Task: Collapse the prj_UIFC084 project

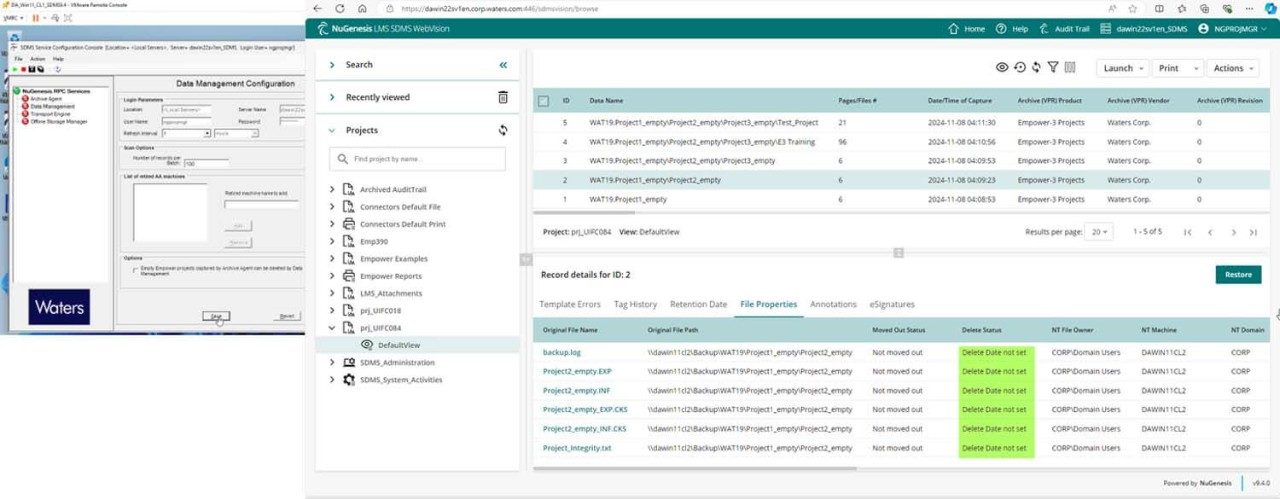Action: 332,327
